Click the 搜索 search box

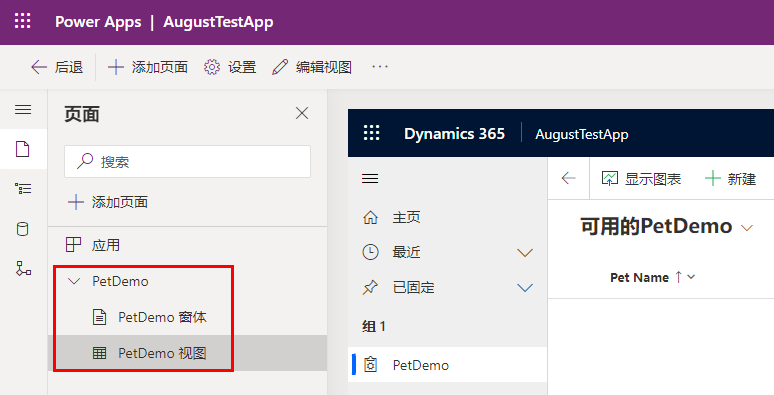pyautogui.click(x=187, y=161)
